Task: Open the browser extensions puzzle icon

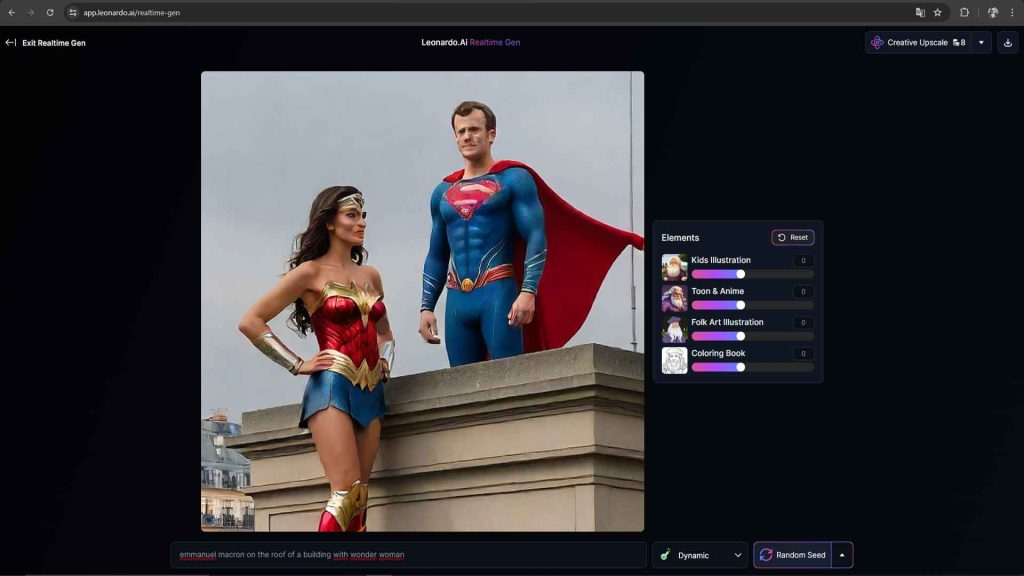Action: coord(965,12)
